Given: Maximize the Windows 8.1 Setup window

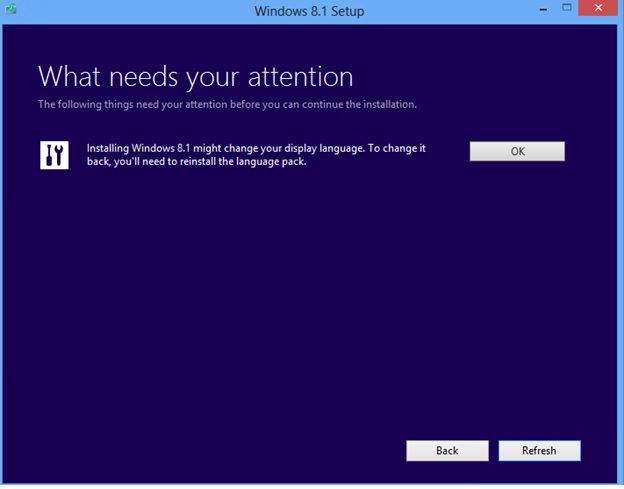Looking at the screenshot, I should pyautogui.click(x=567, y=8).
